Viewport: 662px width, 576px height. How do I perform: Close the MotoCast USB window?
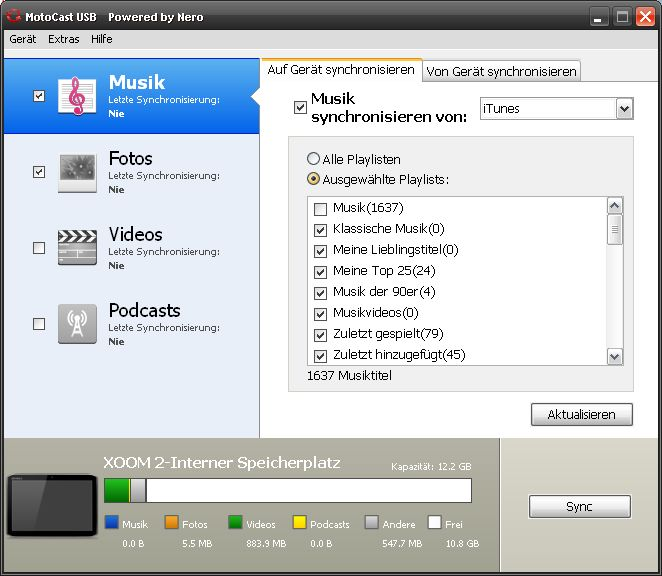point(646,17)
